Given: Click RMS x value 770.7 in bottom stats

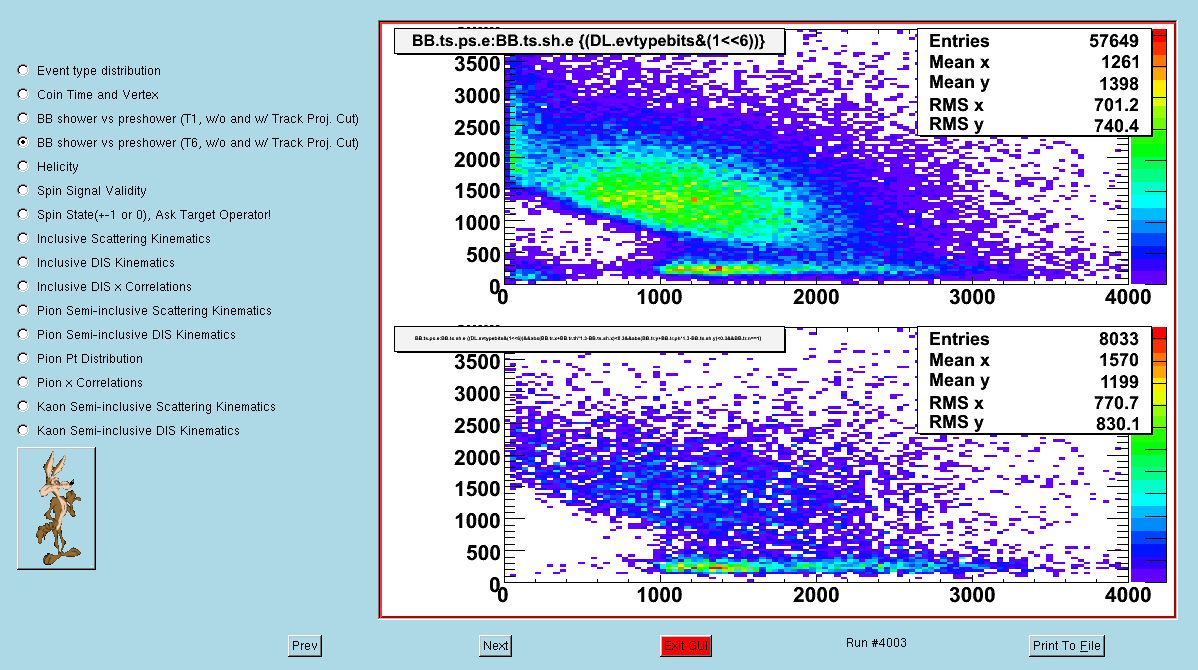Looking at the screenshot, I should pyautogui.click(x=1116, y=403).
